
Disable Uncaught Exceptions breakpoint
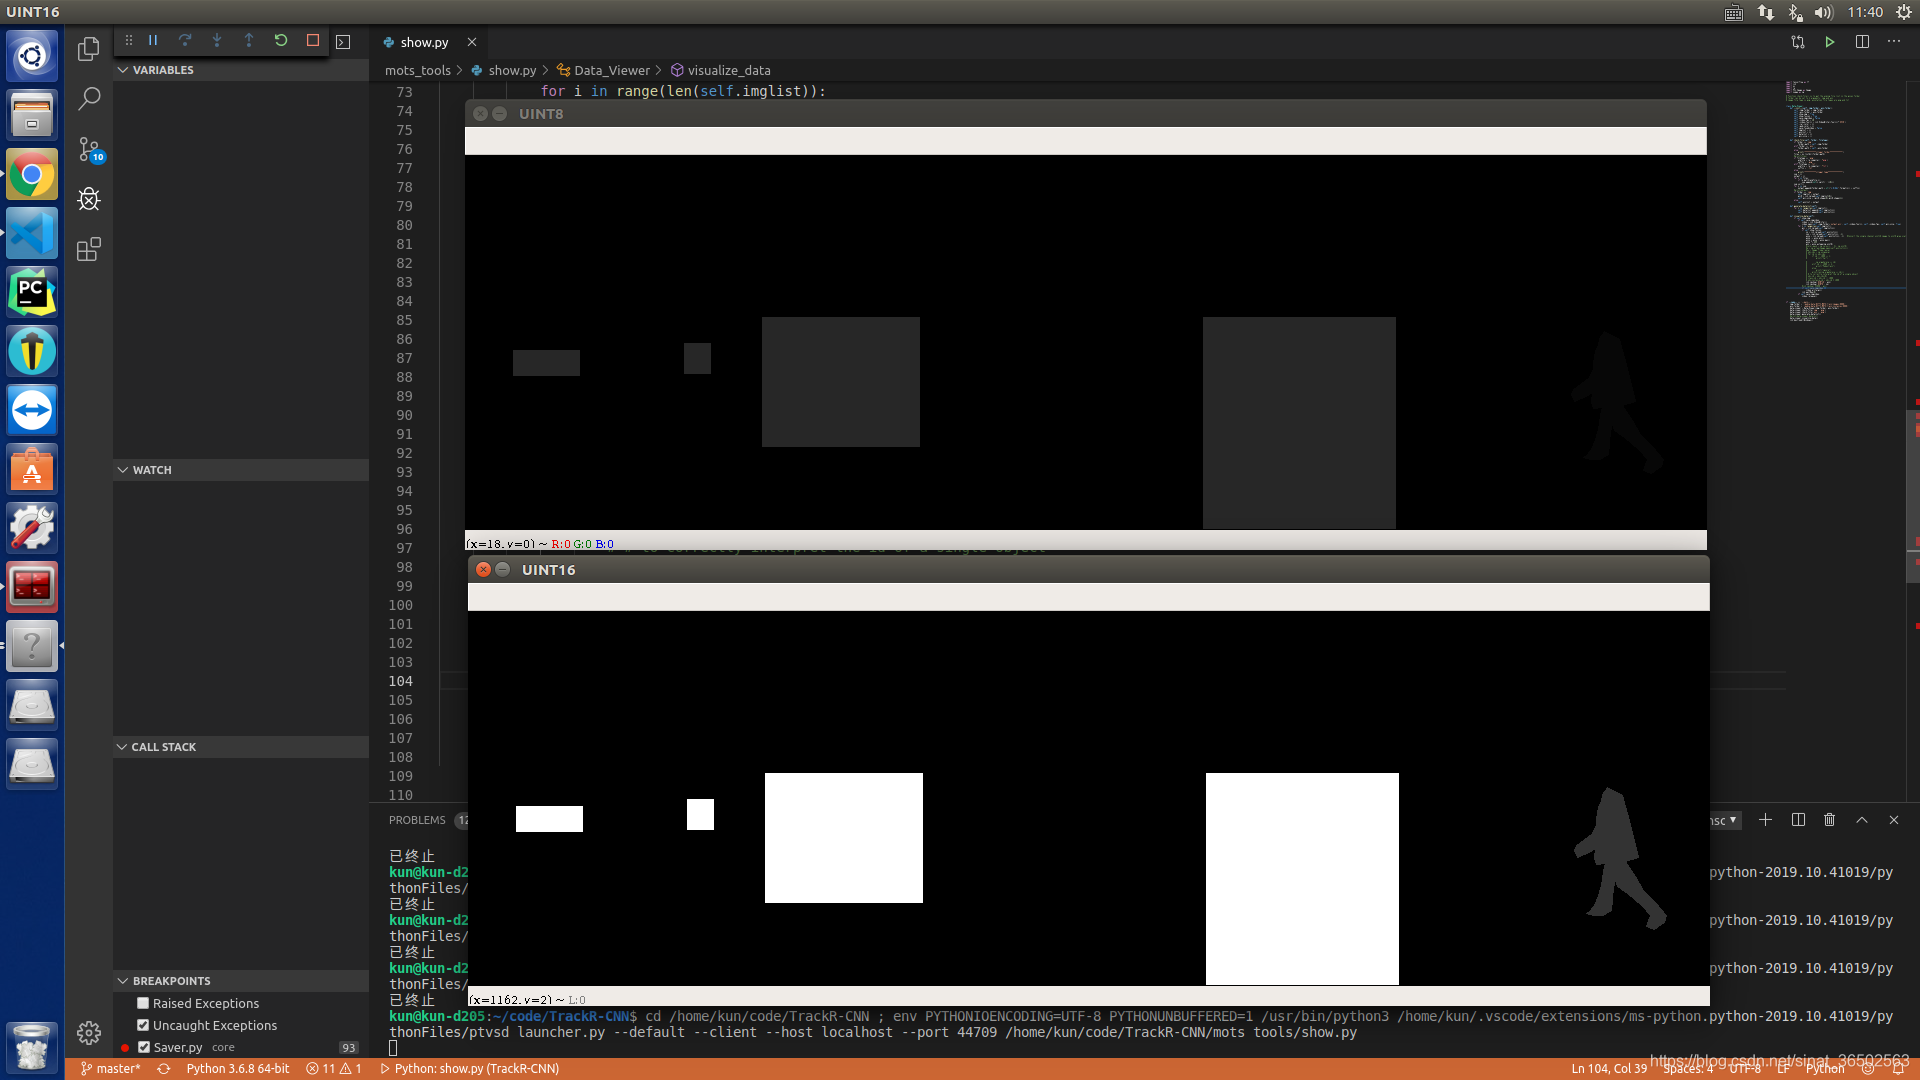click(x=143, y=1025)
